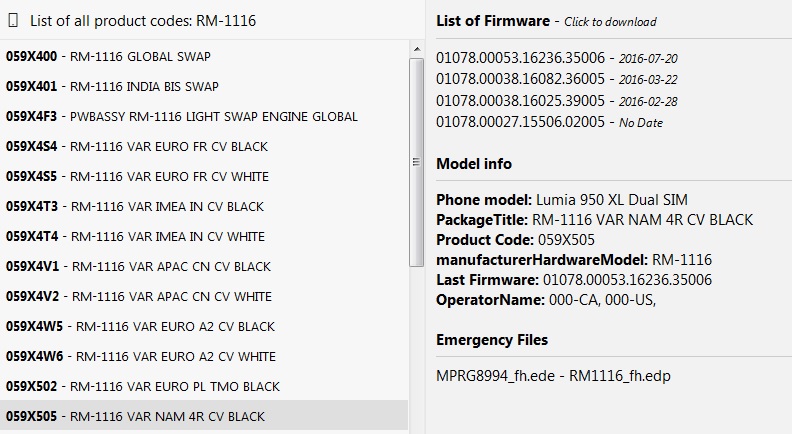The width and height of the screenshot is (792, 434).
Task: Select 059X4T3 VAR IMEA IN CV BLACK
Action: (204, 206)
